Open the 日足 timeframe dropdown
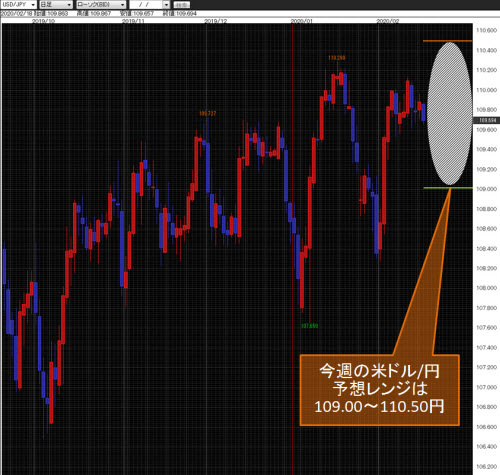Viewport: 500px width, 475px height. click(x=56, y=5)
